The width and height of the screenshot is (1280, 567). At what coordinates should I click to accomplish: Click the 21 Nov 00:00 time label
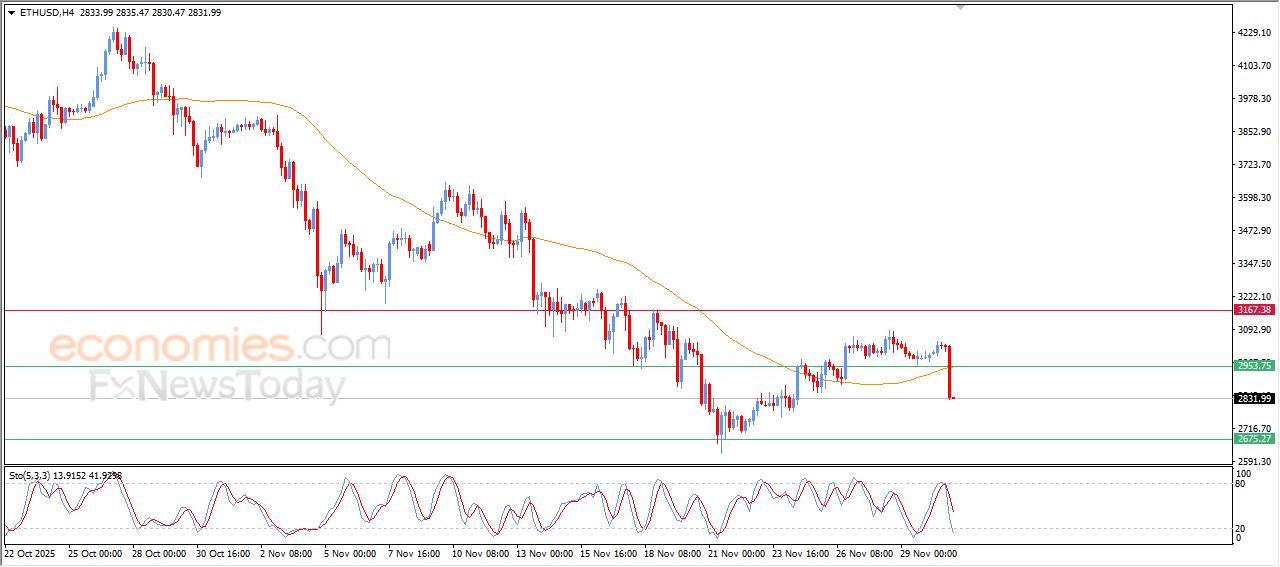(x=735, y=552)
